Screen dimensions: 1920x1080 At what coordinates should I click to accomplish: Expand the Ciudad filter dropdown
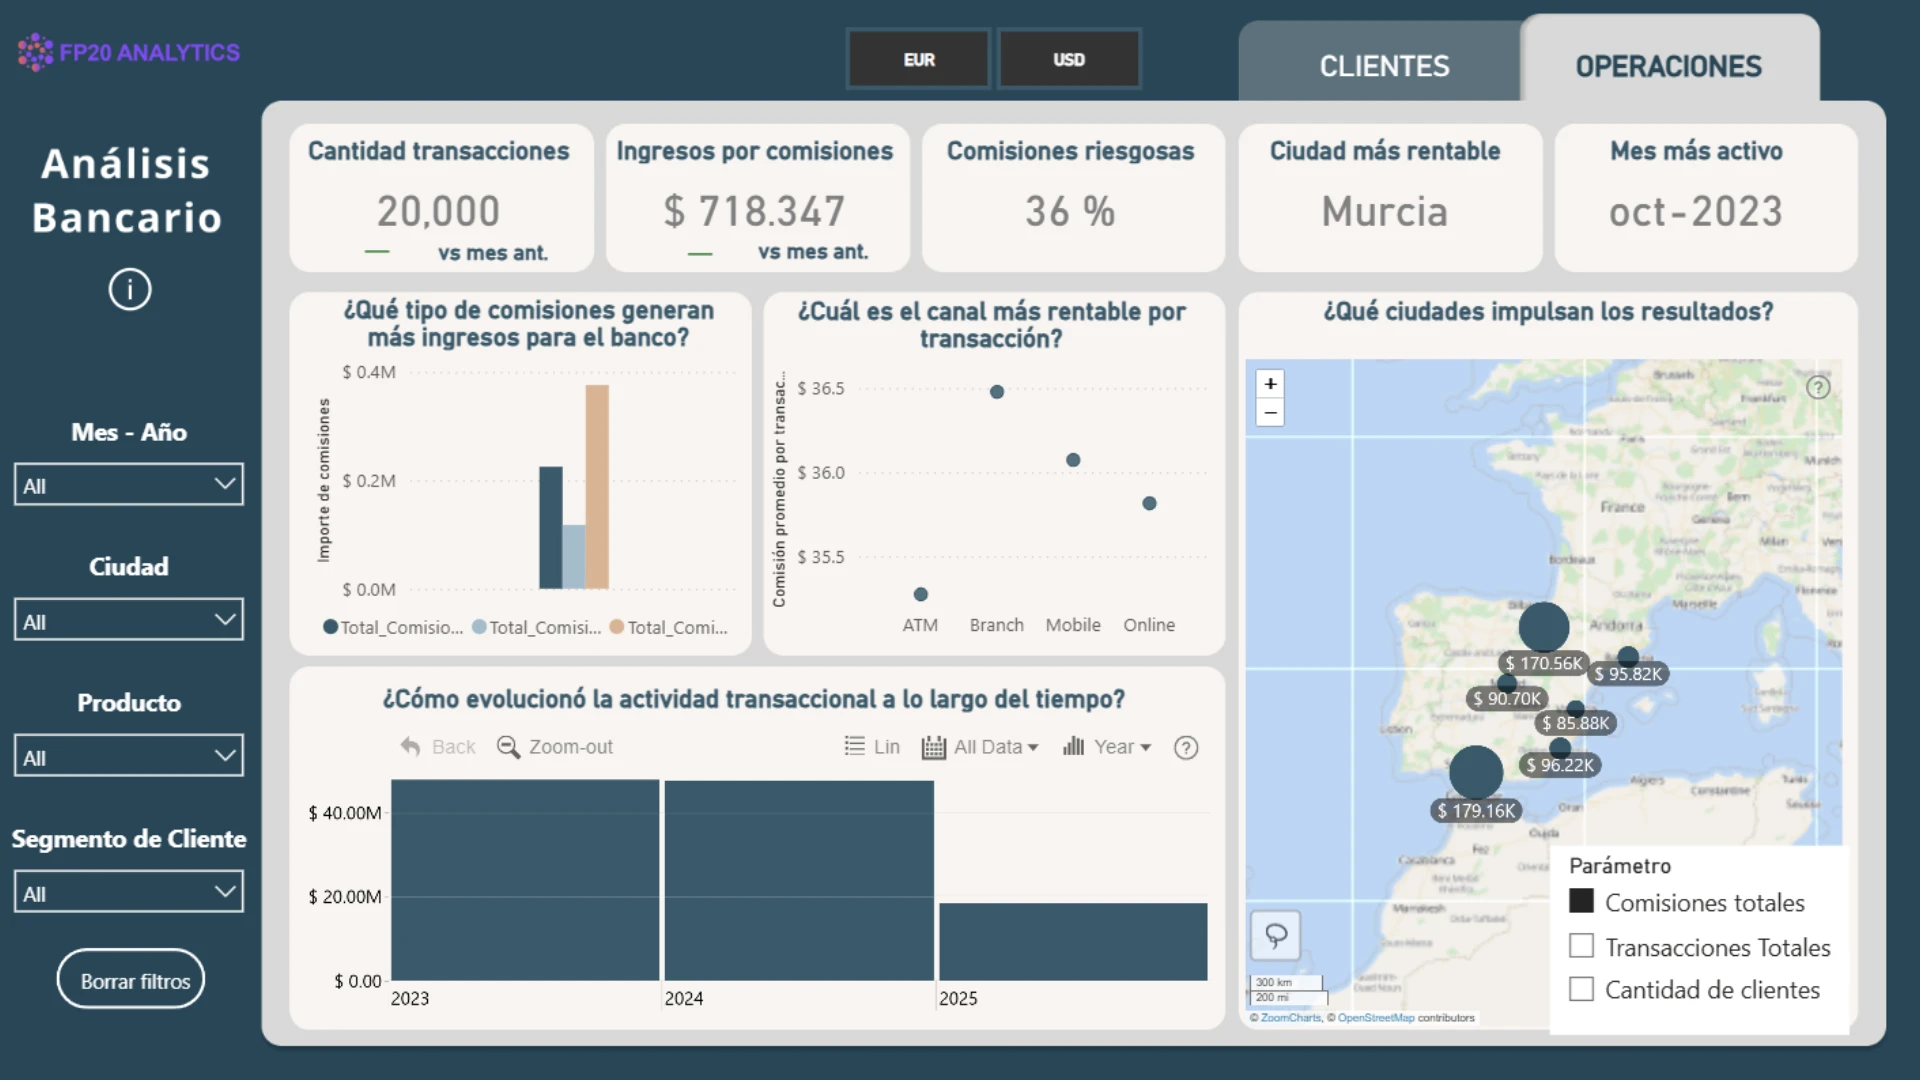pyautogui.click(x=129, y=620)
